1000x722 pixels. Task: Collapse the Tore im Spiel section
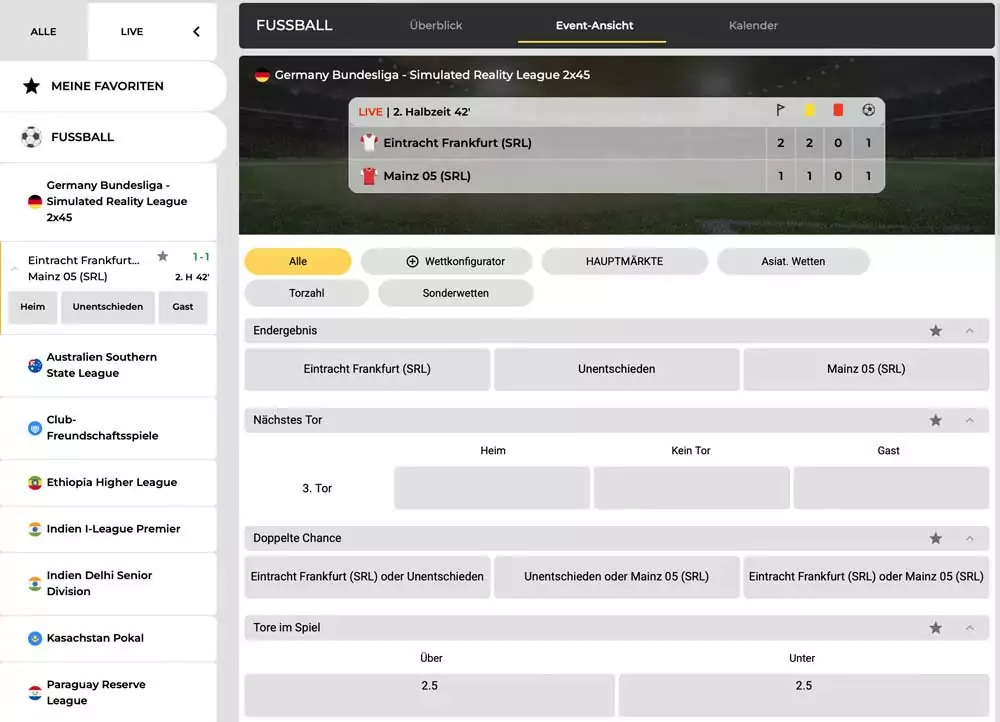[x=969, y=628]
